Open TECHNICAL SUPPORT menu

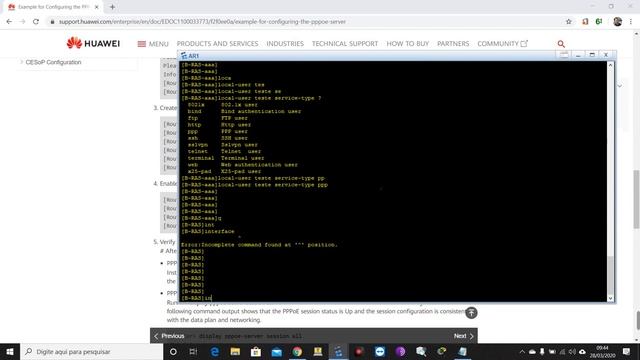pos(345,44)
